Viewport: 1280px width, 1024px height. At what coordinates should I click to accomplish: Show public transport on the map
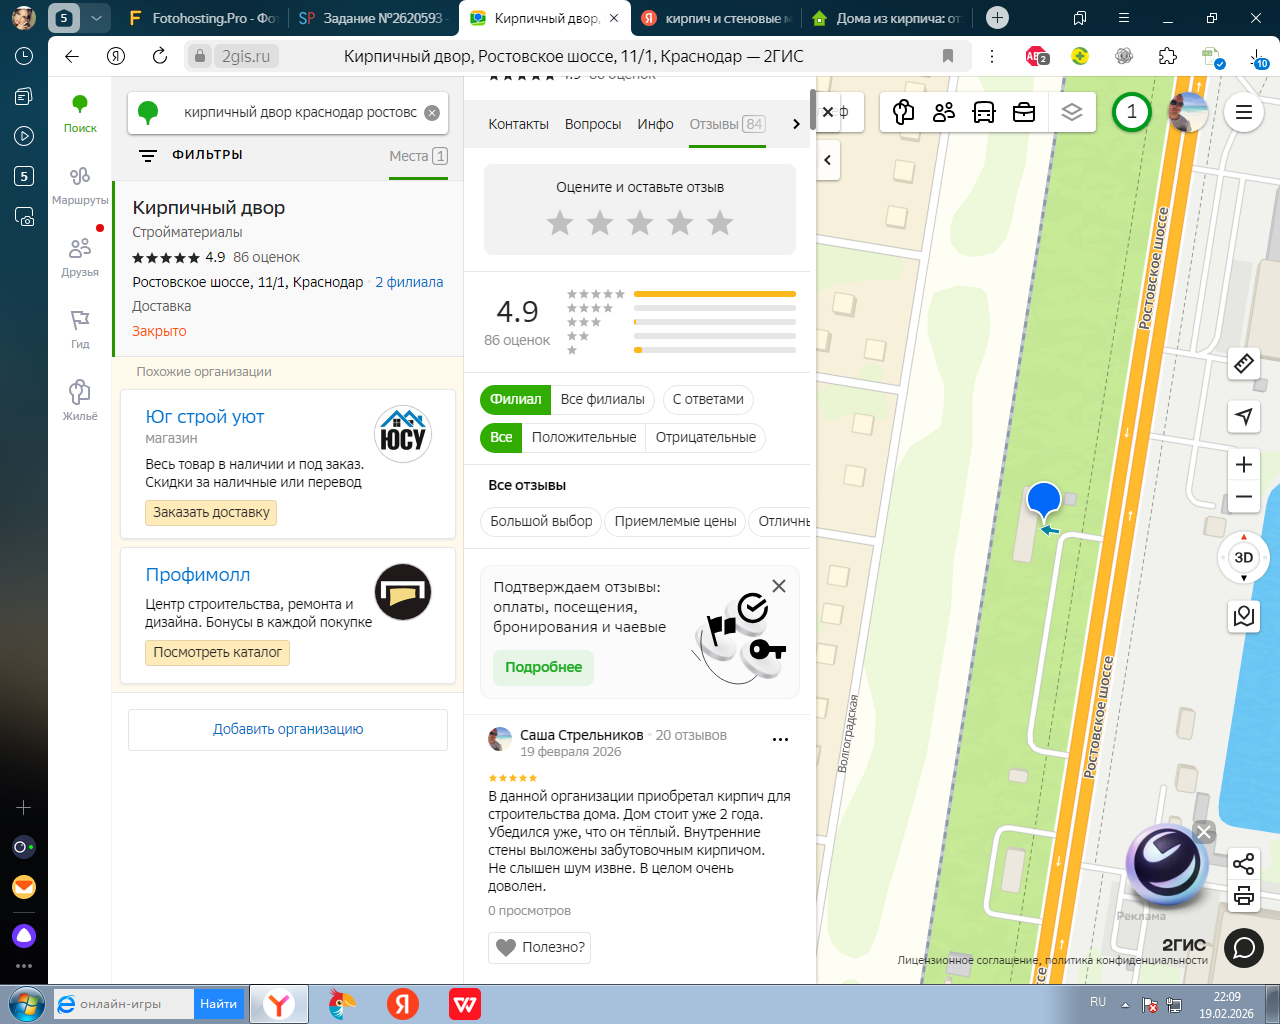pyautogui.click(x=984, y=112)
